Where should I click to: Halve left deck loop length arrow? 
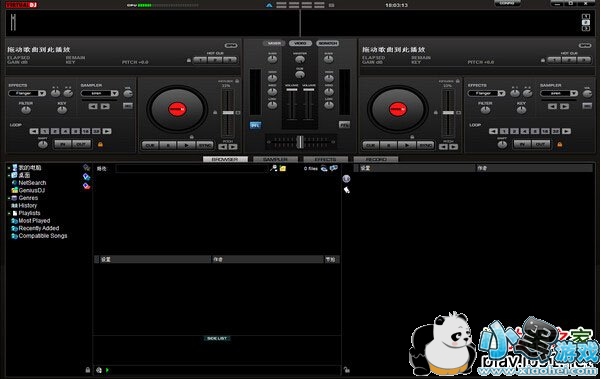click(x=34, y=131)
